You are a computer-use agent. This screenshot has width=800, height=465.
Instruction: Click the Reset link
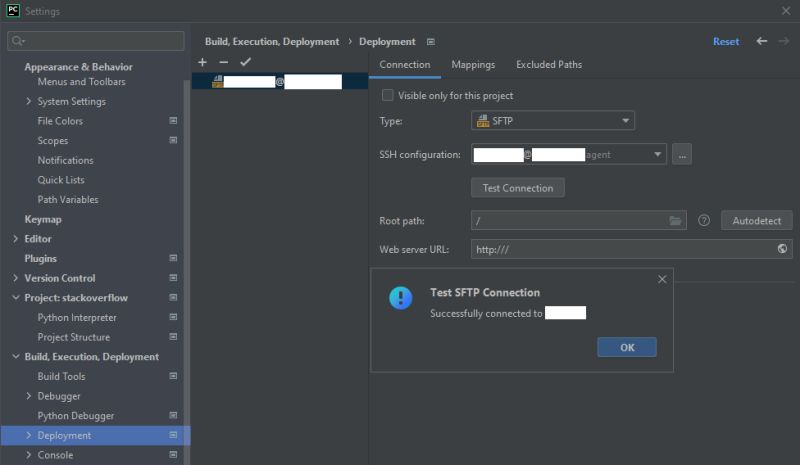[726, 41]
